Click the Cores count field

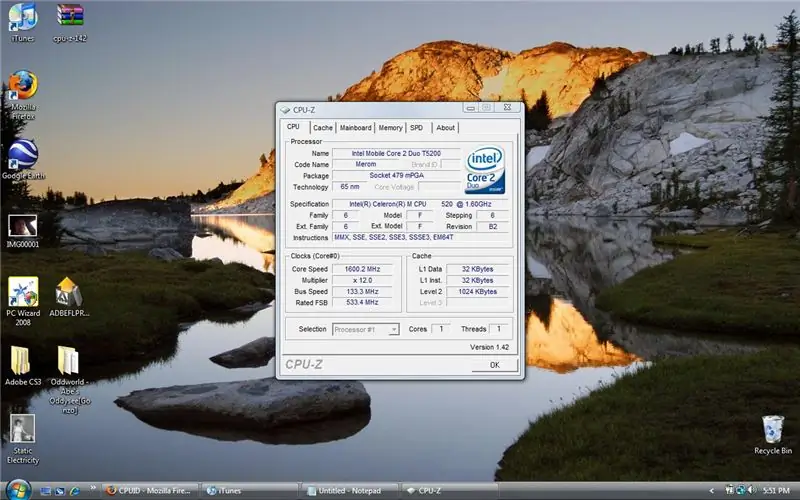click(441, 329)
